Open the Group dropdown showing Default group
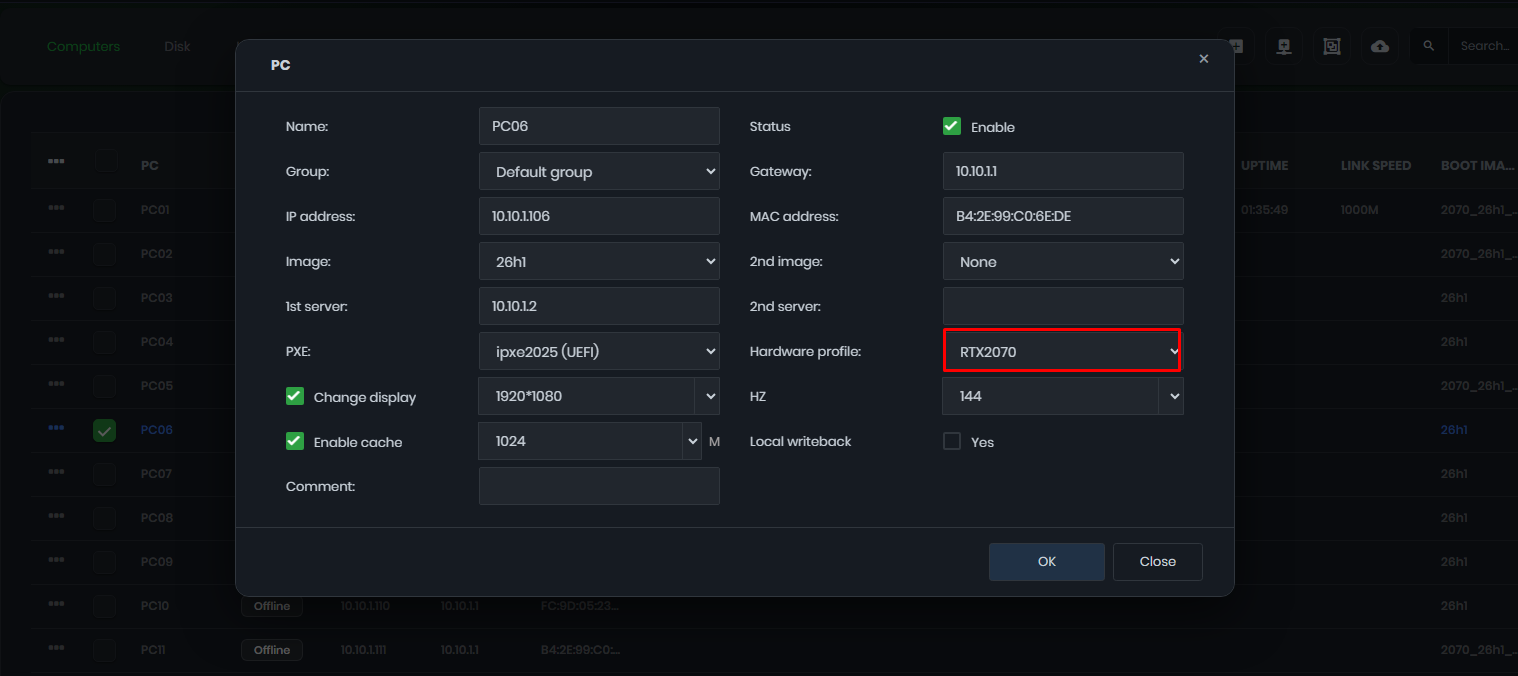Viewport: 1518px width, 676px height. tap(599, 171)
